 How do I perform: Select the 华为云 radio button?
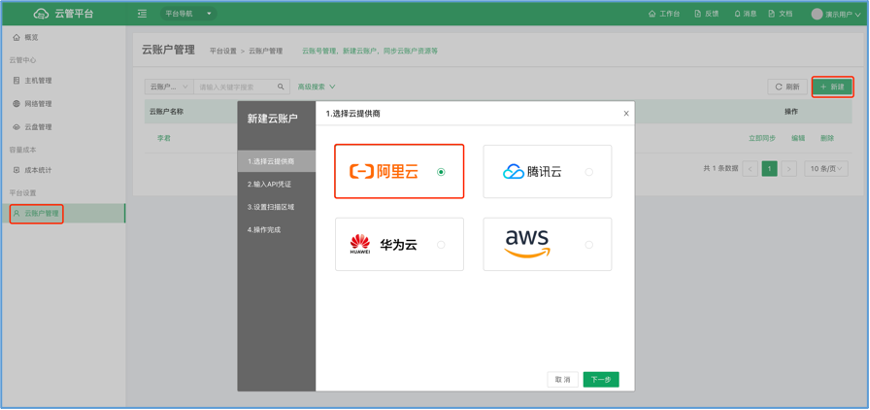[441, 245]
